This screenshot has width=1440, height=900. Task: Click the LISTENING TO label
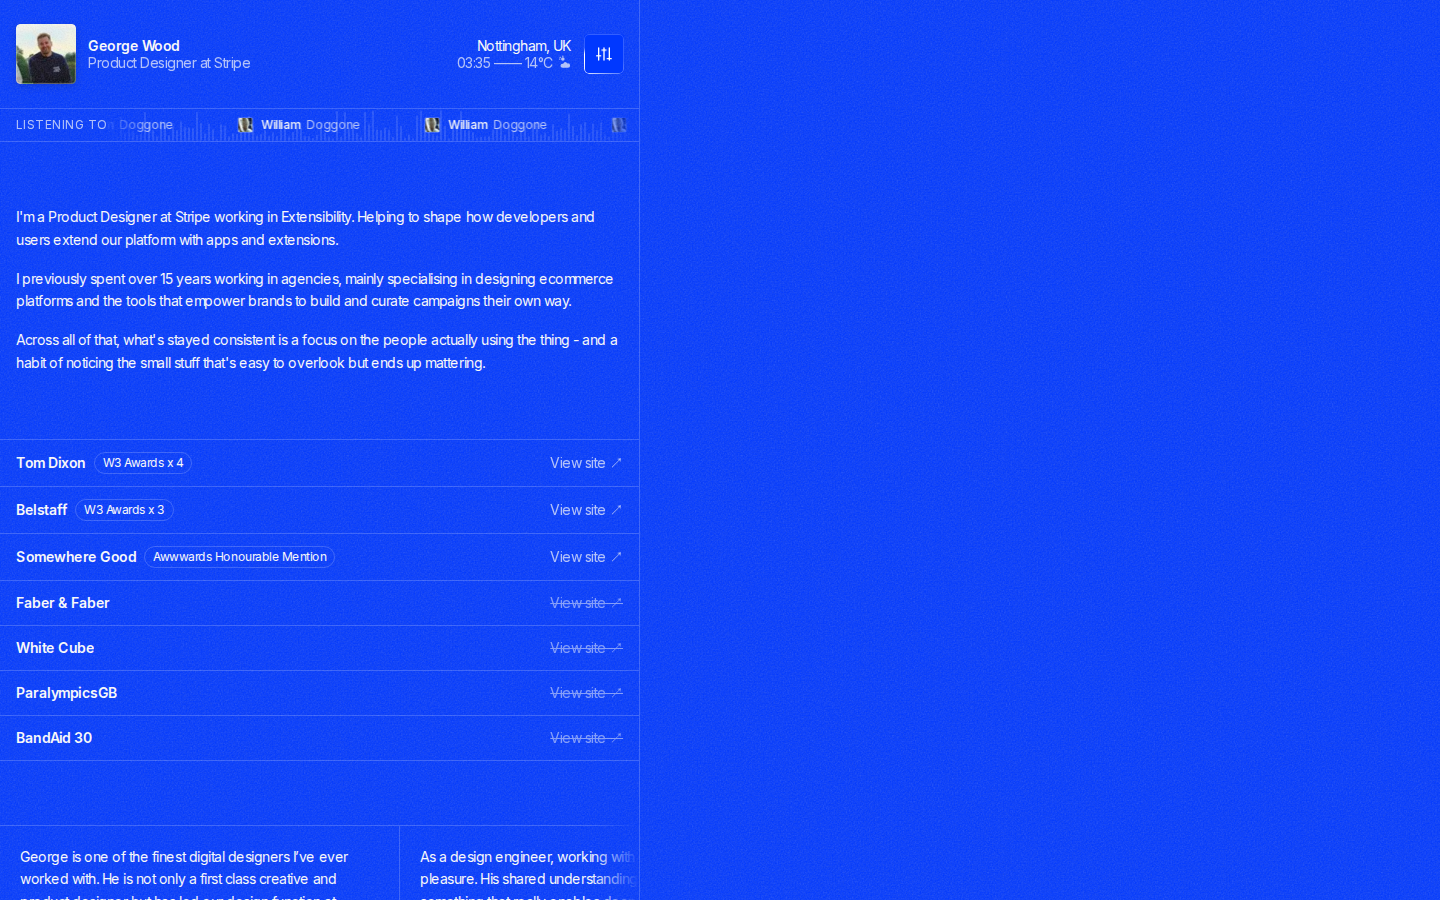tap(61, 125)
